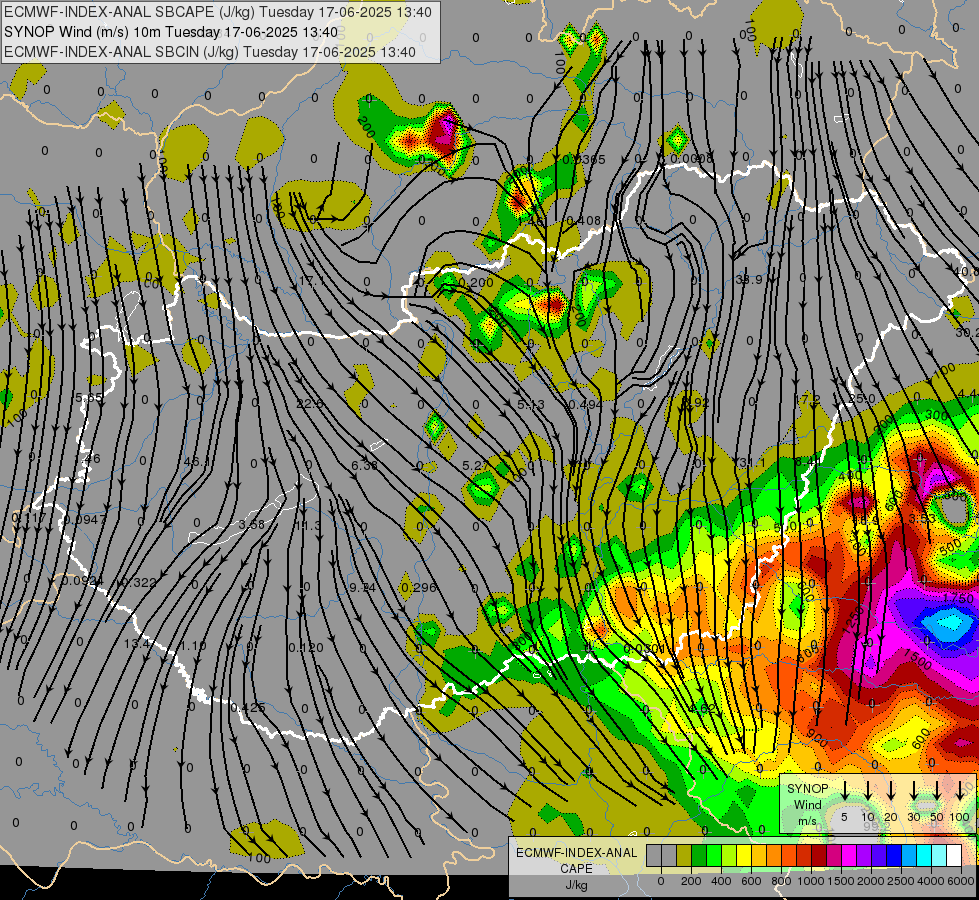Select the olive swatch in the CAPE legend
This screenshot has height=900, width=979.
(684, 856)
